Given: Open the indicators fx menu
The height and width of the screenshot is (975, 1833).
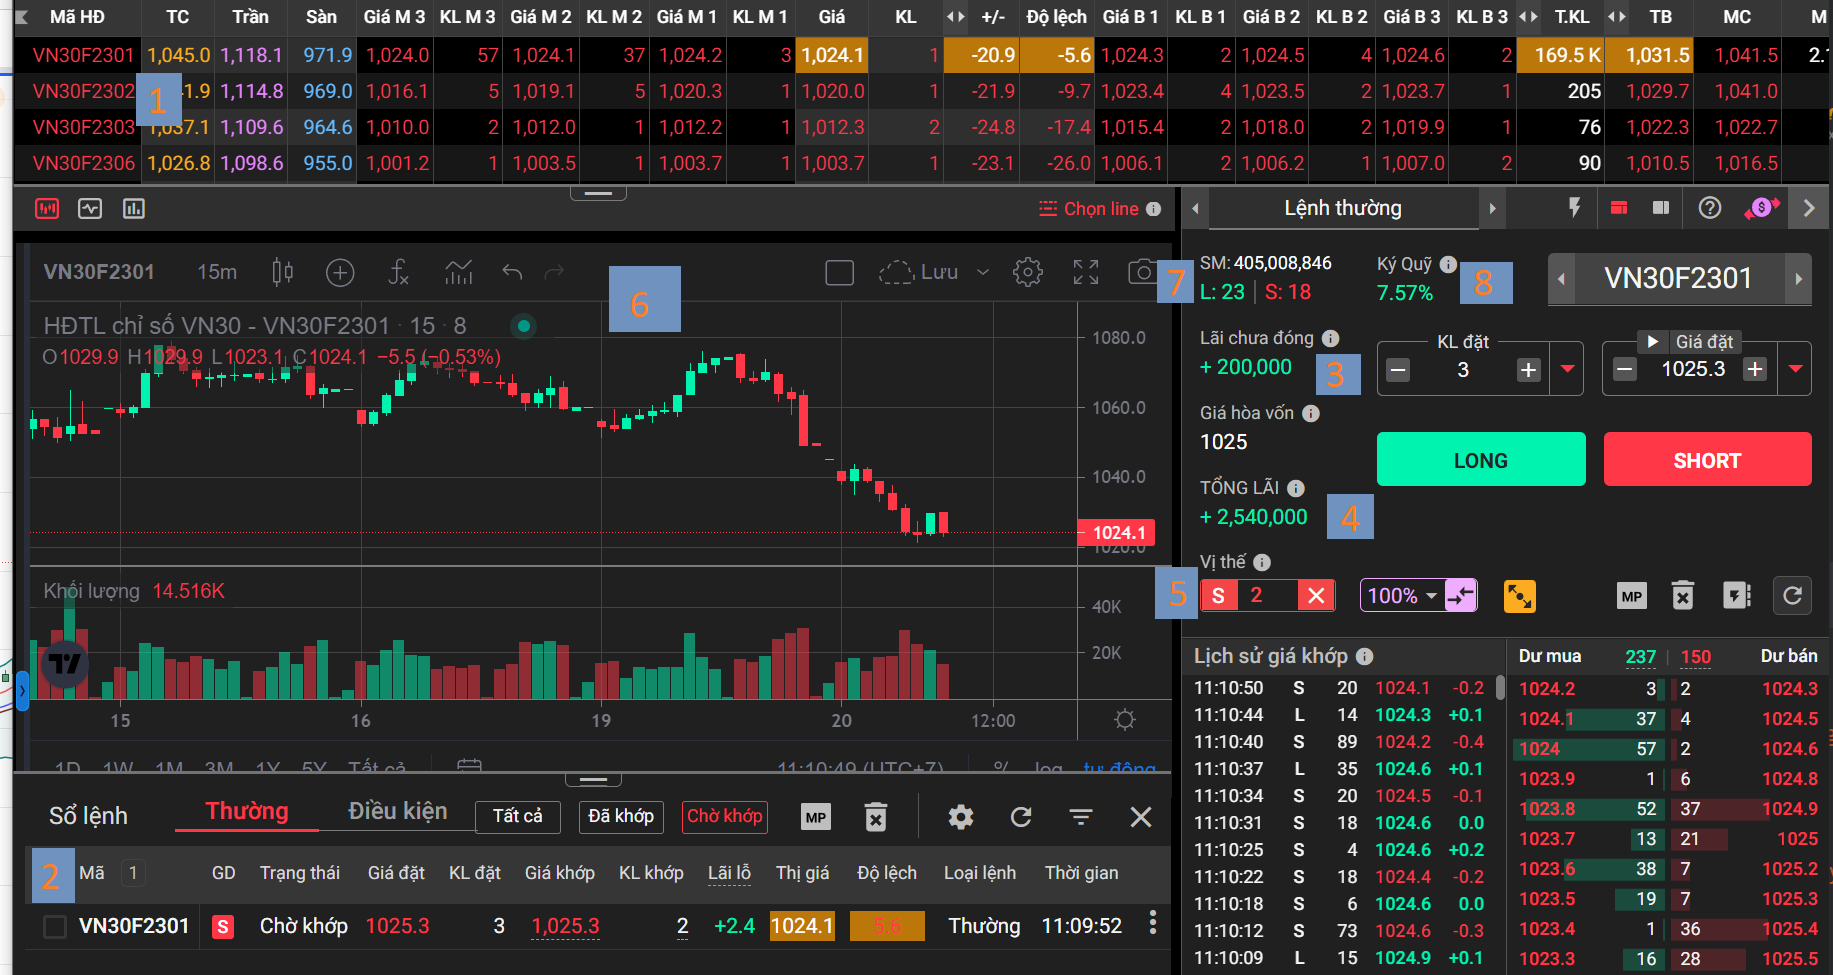Looking at the screenshot, I should 398,272.
